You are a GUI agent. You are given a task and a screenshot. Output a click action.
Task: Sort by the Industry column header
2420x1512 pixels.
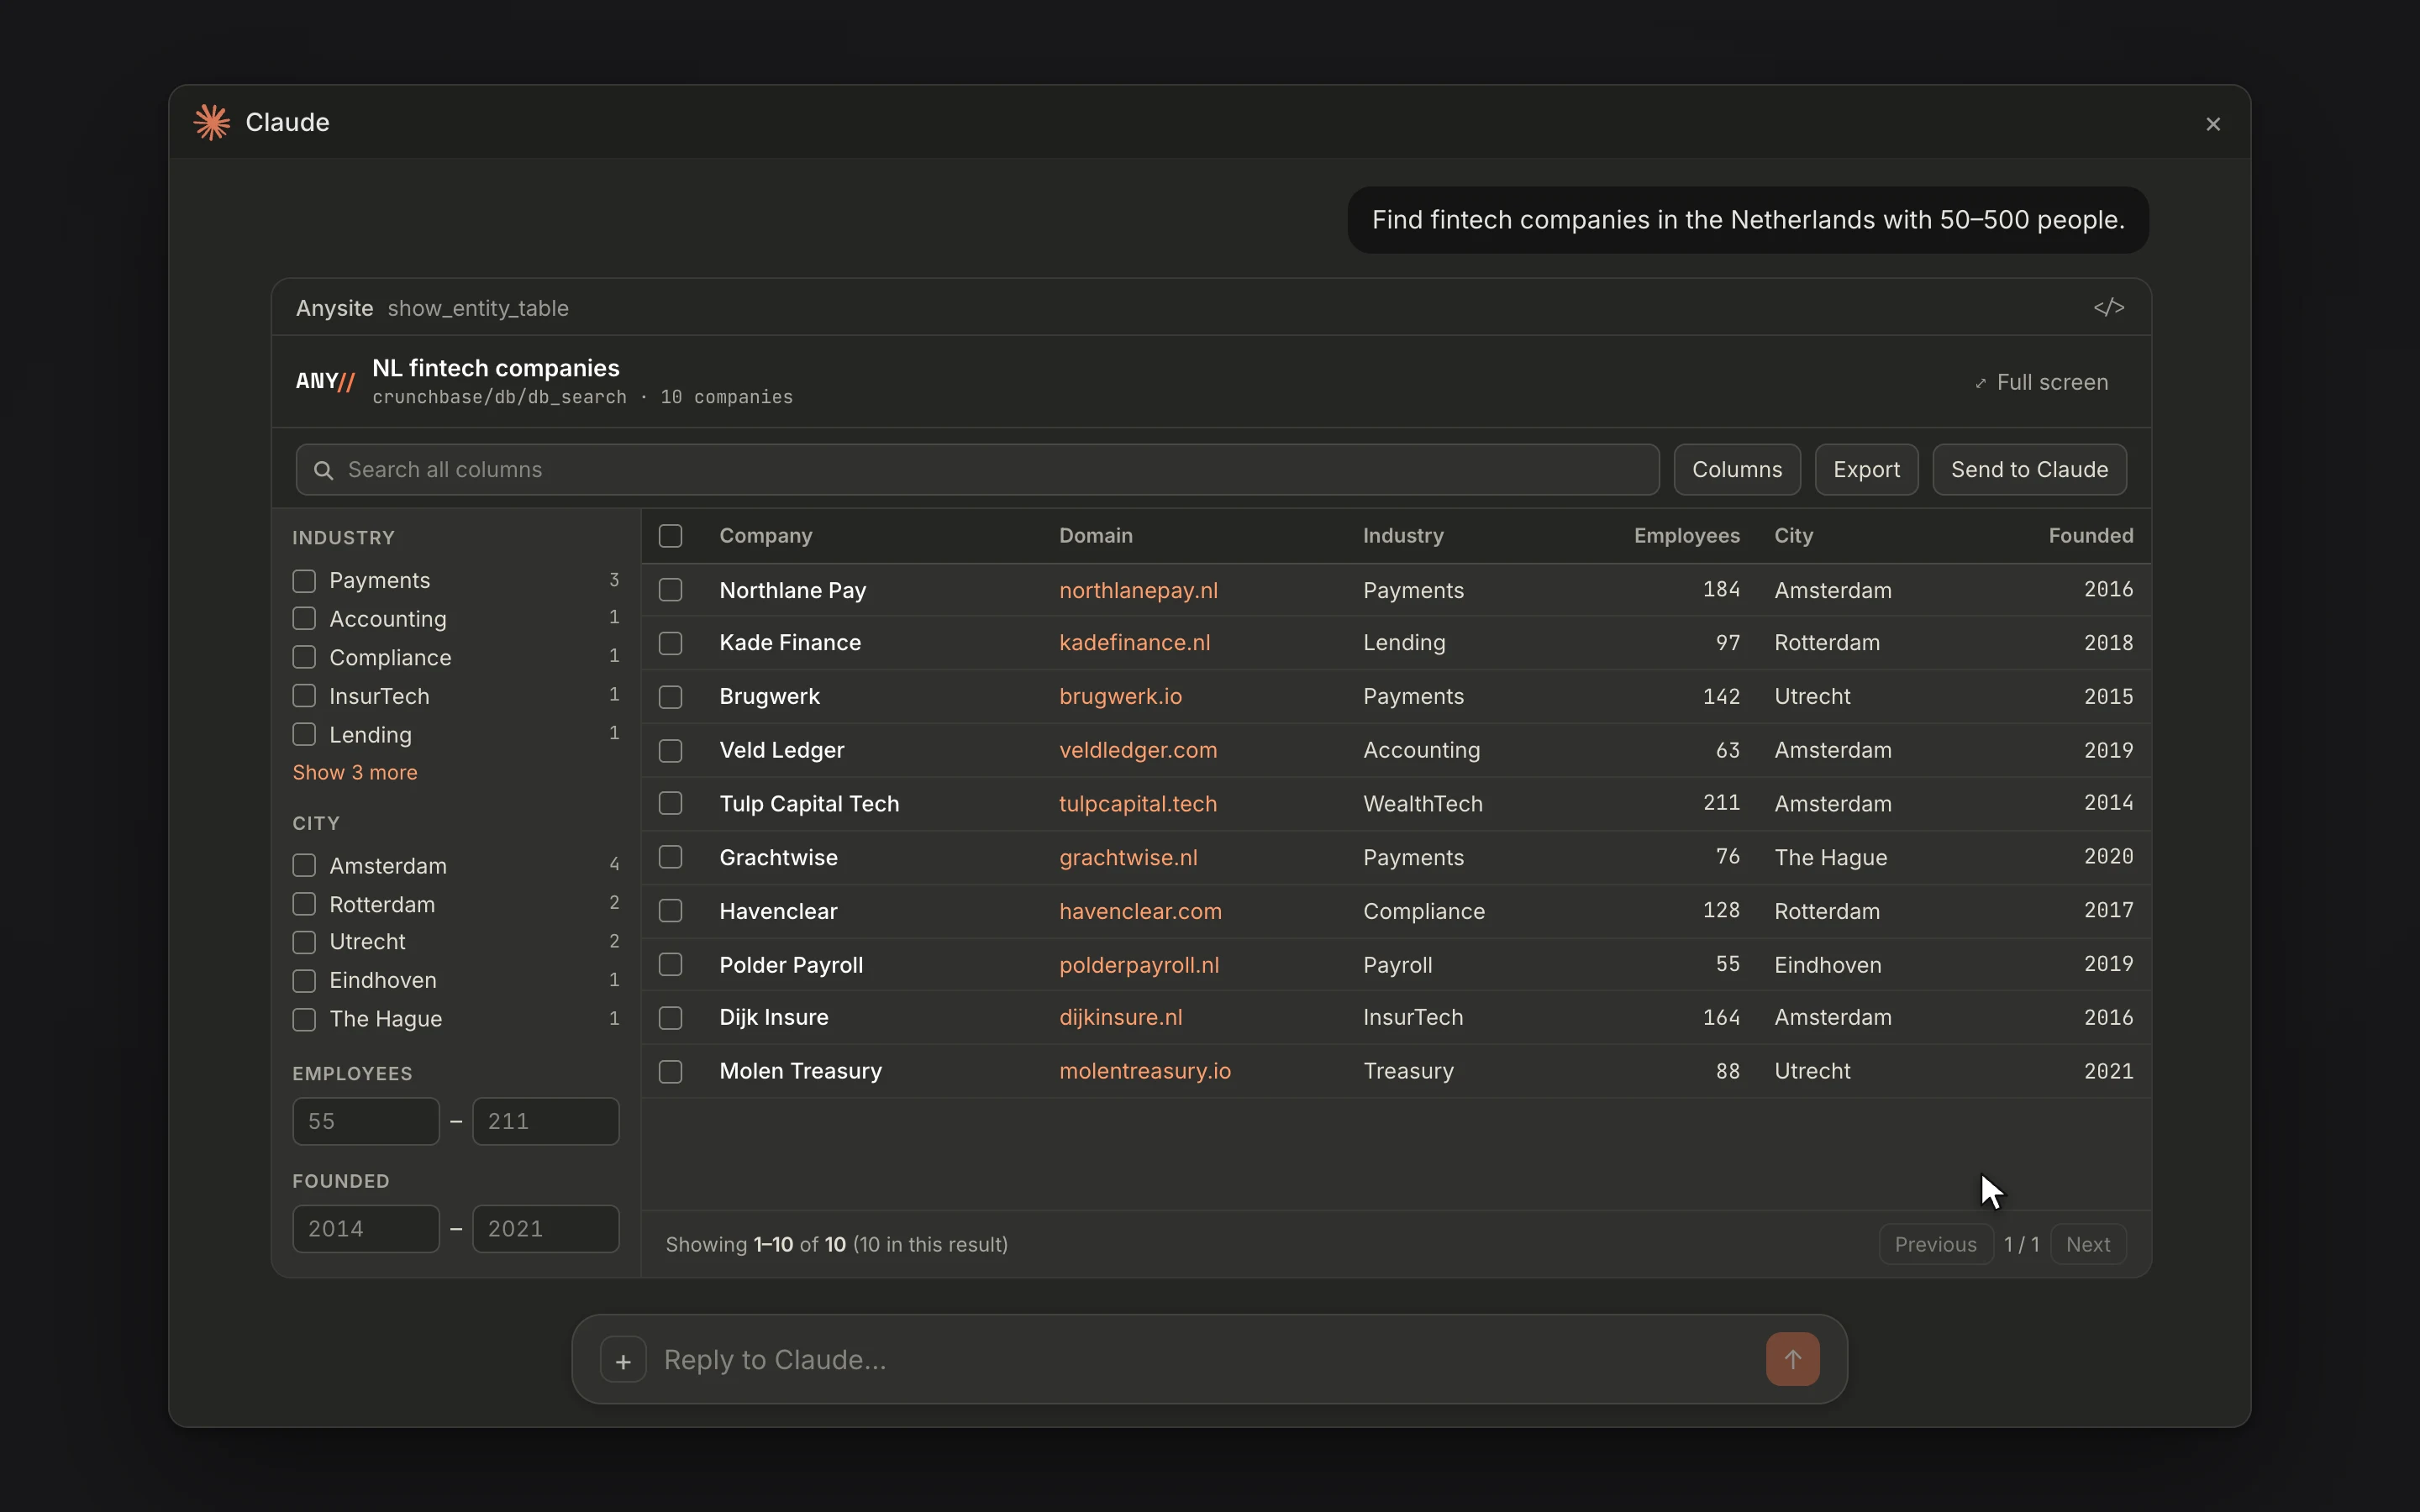coord(1403,536)
